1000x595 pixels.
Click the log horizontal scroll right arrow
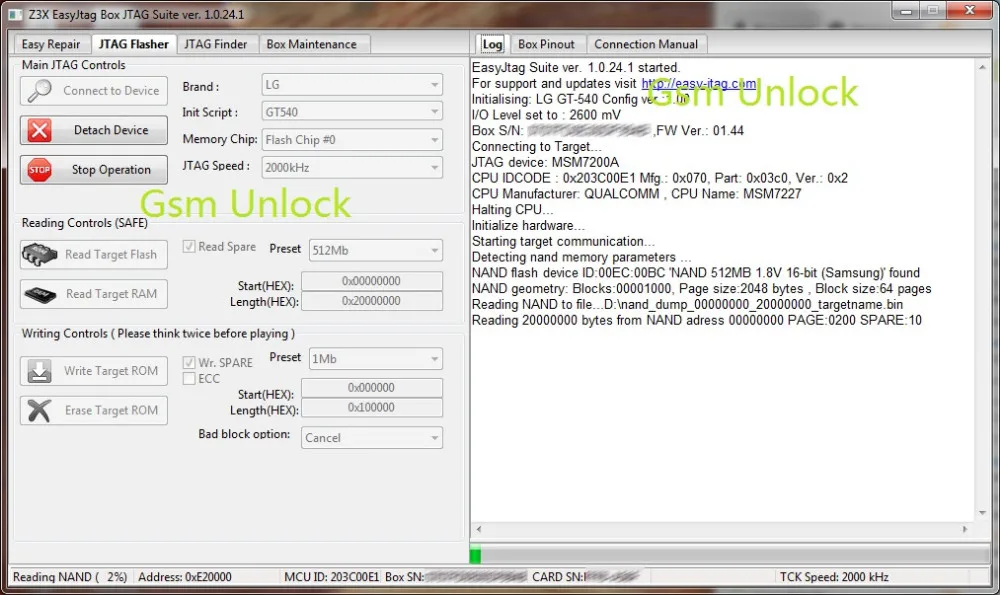point(965,529)
